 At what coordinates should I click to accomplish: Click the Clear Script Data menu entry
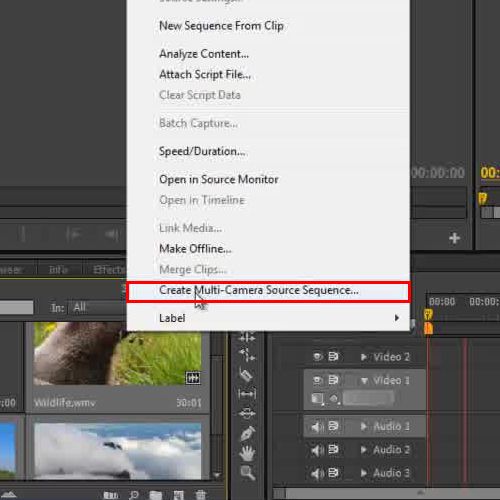coord(268,95)
